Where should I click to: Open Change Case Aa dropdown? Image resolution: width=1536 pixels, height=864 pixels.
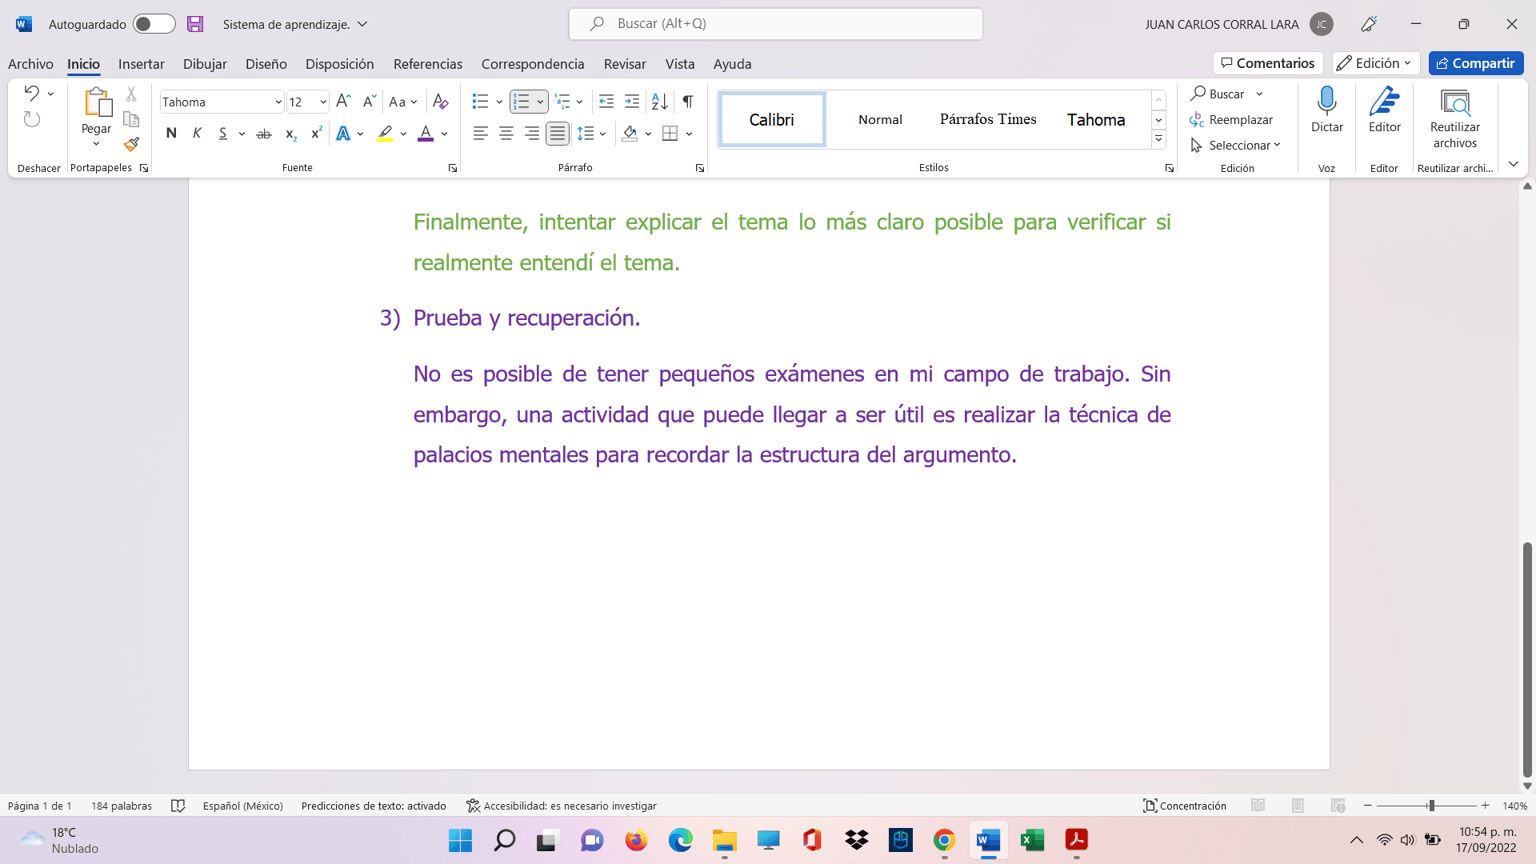(402, 101)
